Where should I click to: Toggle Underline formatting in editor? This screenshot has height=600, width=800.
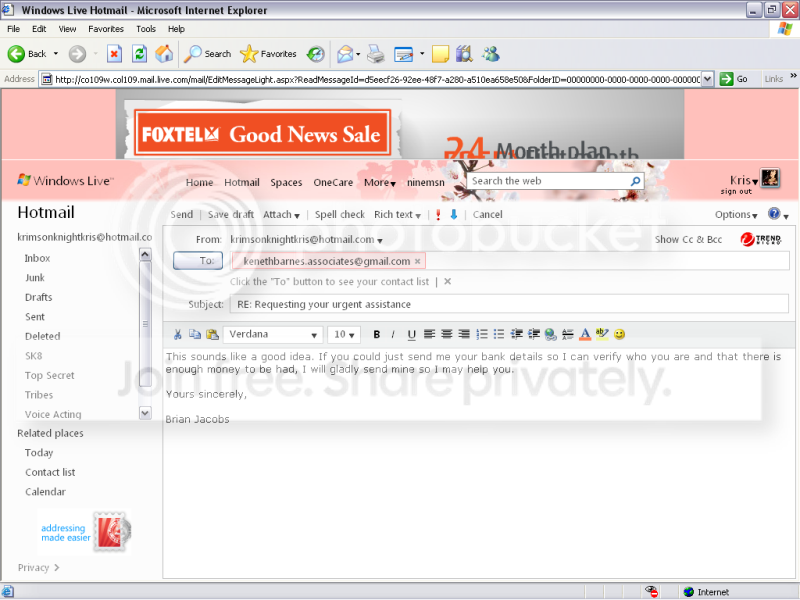pos(412,334)
